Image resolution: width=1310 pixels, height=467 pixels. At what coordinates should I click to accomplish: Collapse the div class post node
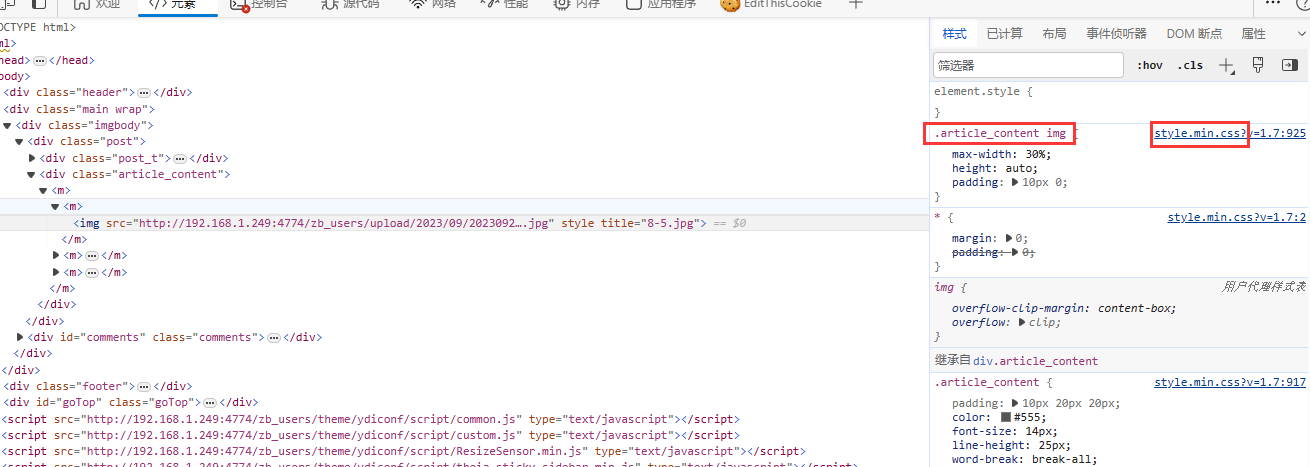click(x=20, y=142)
